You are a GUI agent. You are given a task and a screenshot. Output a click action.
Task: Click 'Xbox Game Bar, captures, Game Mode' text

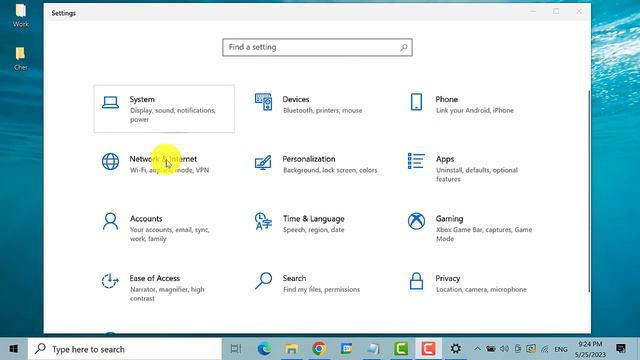[x=484, y=234]
